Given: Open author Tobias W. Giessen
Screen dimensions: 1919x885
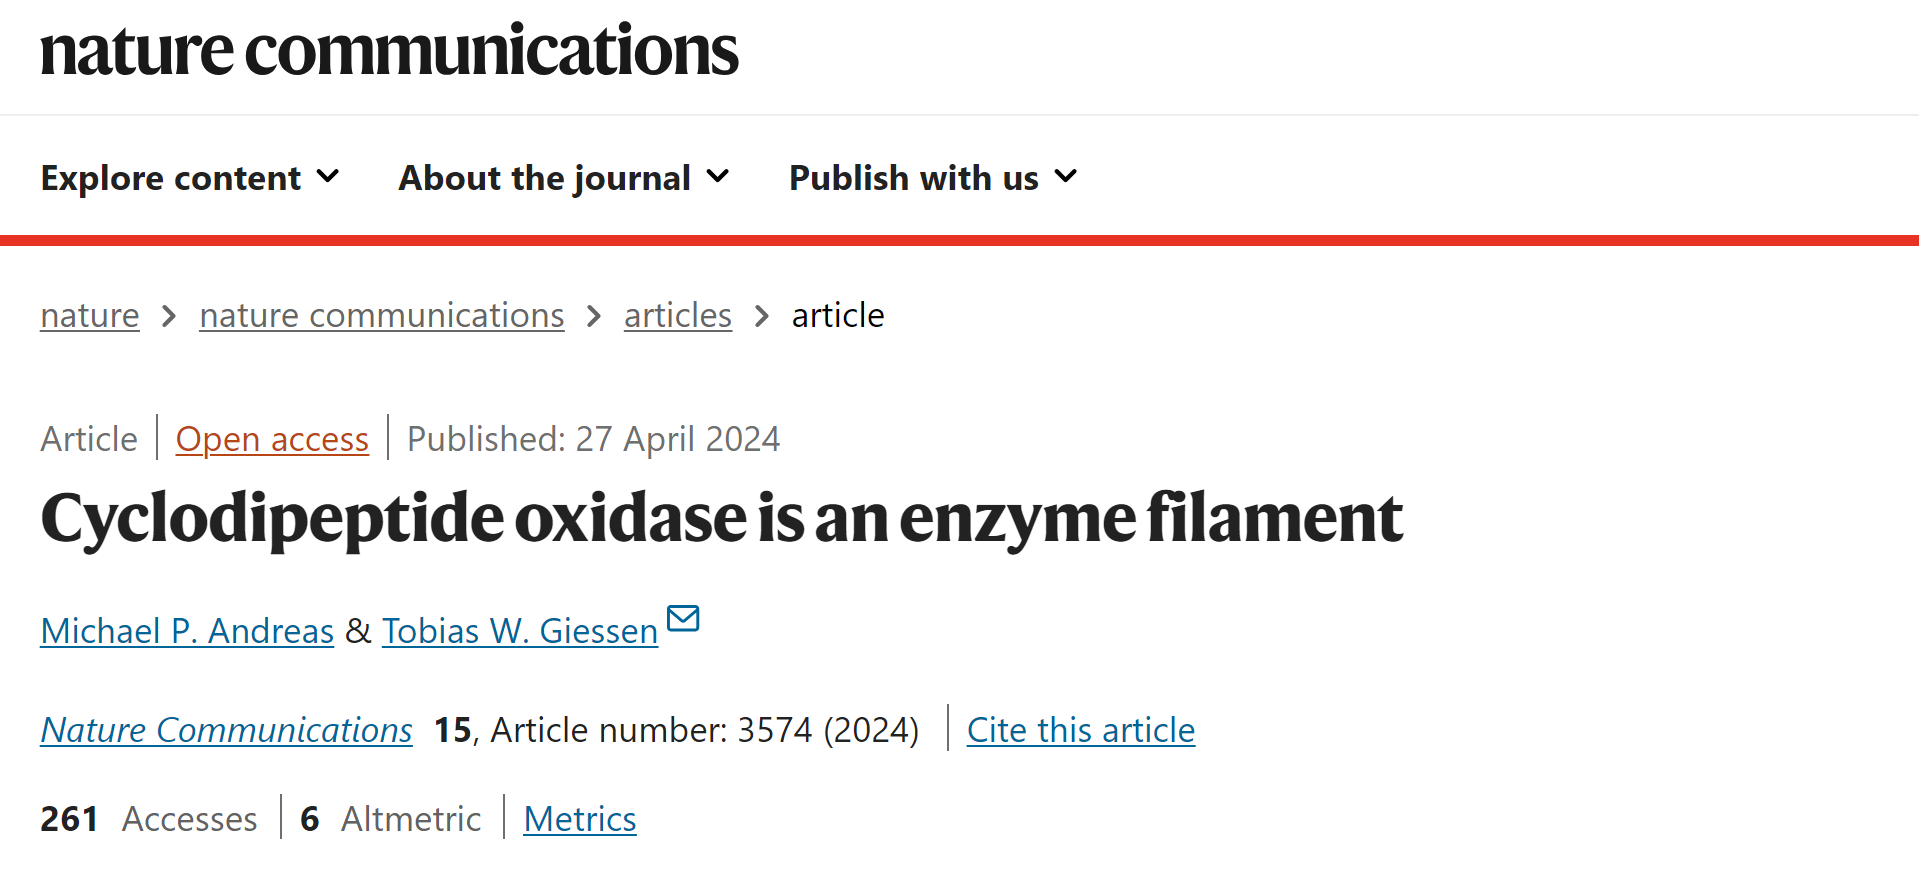Looking at the screenshot, I should [x=520, y=631].
